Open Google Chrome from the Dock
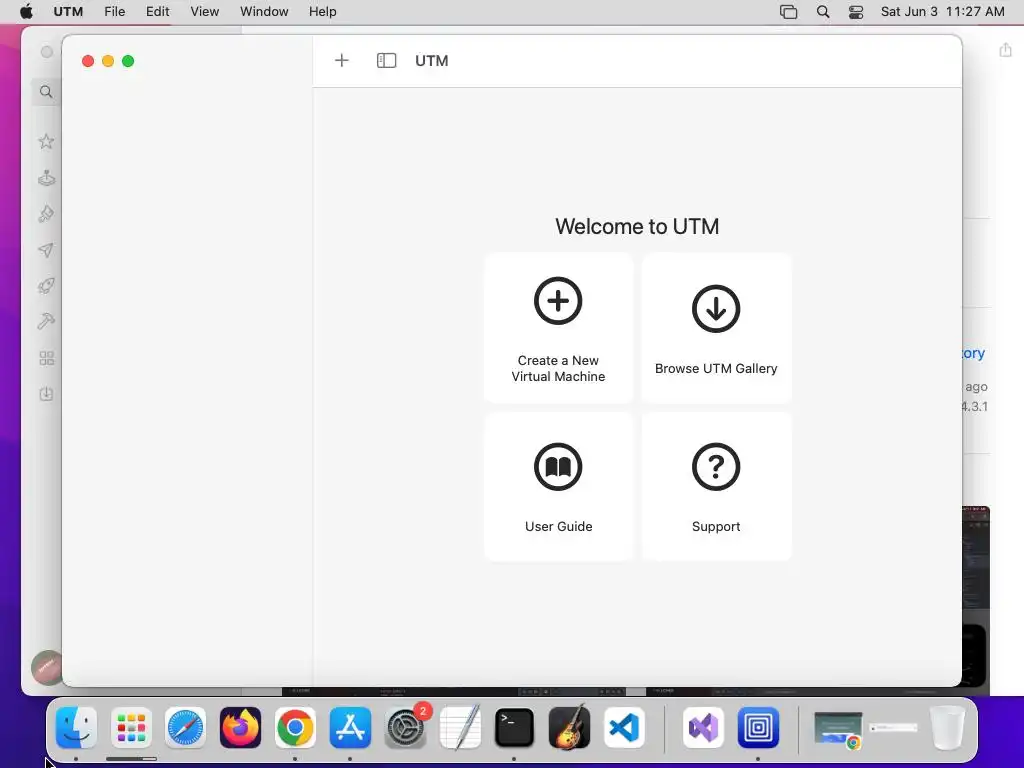Screen dimensions: 1024x768 point(295,728)
